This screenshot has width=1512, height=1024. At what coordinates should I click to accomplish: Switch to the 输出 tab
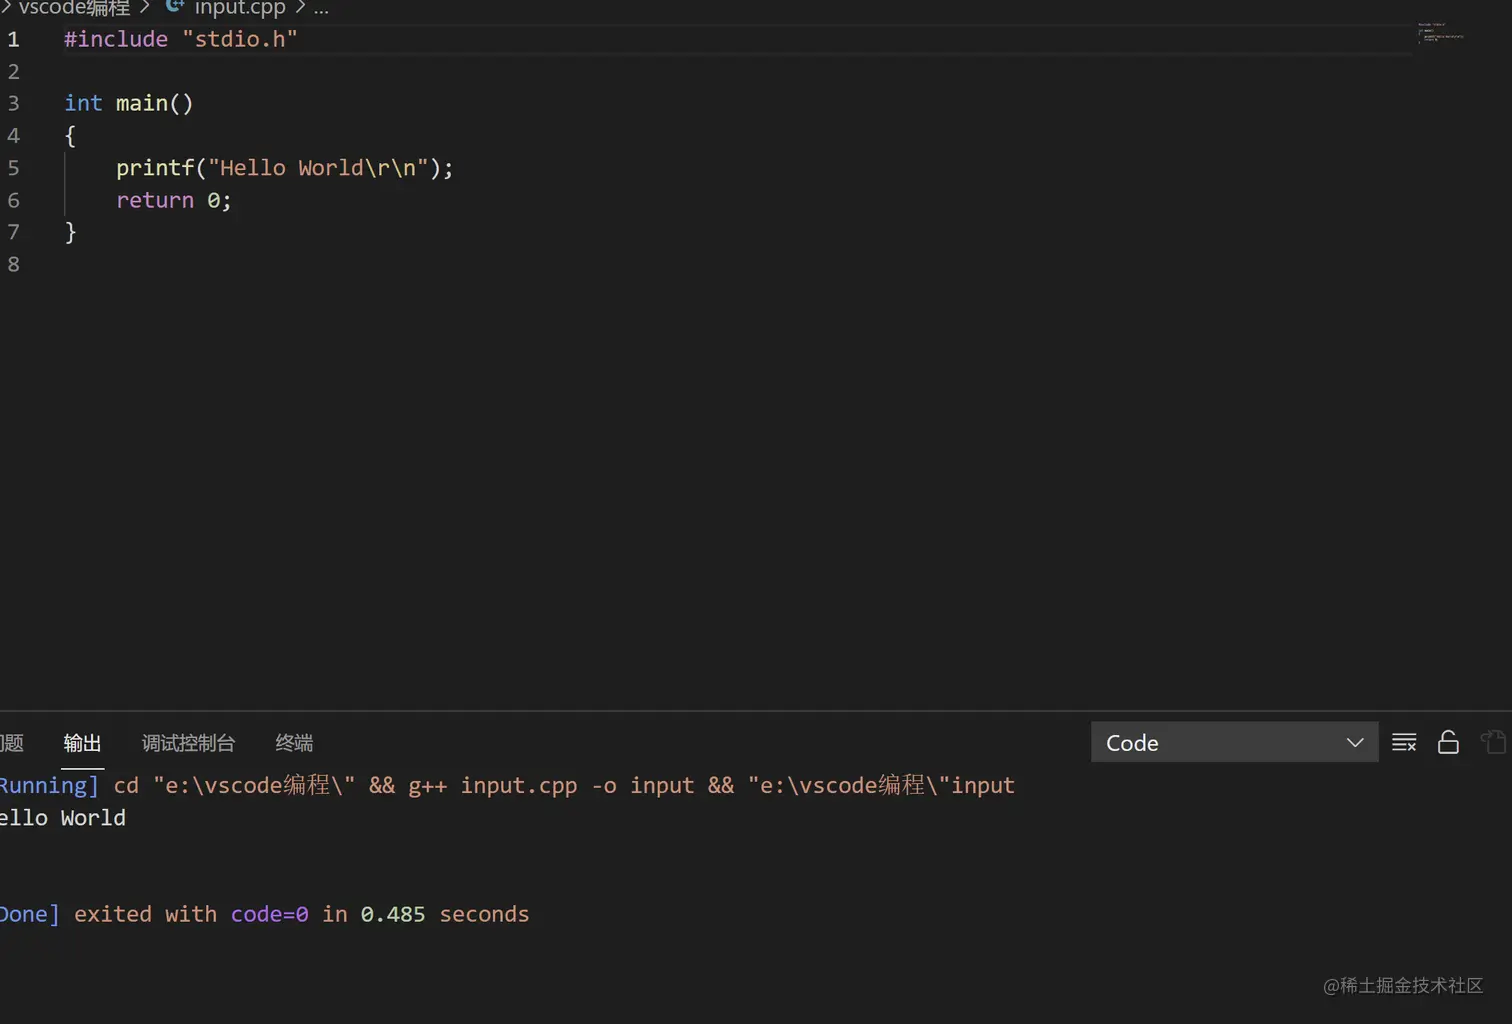82,743
